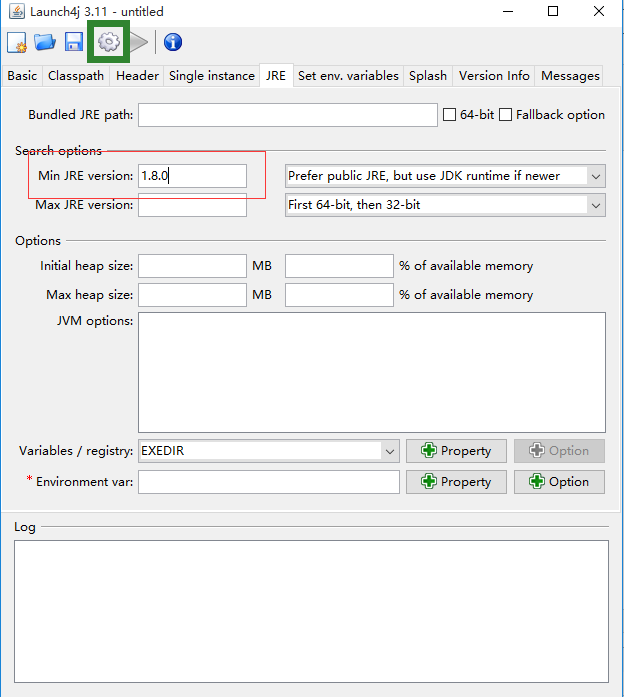Open the Set env. variables tab
624x697 pixels.
[x=348, y=76]
